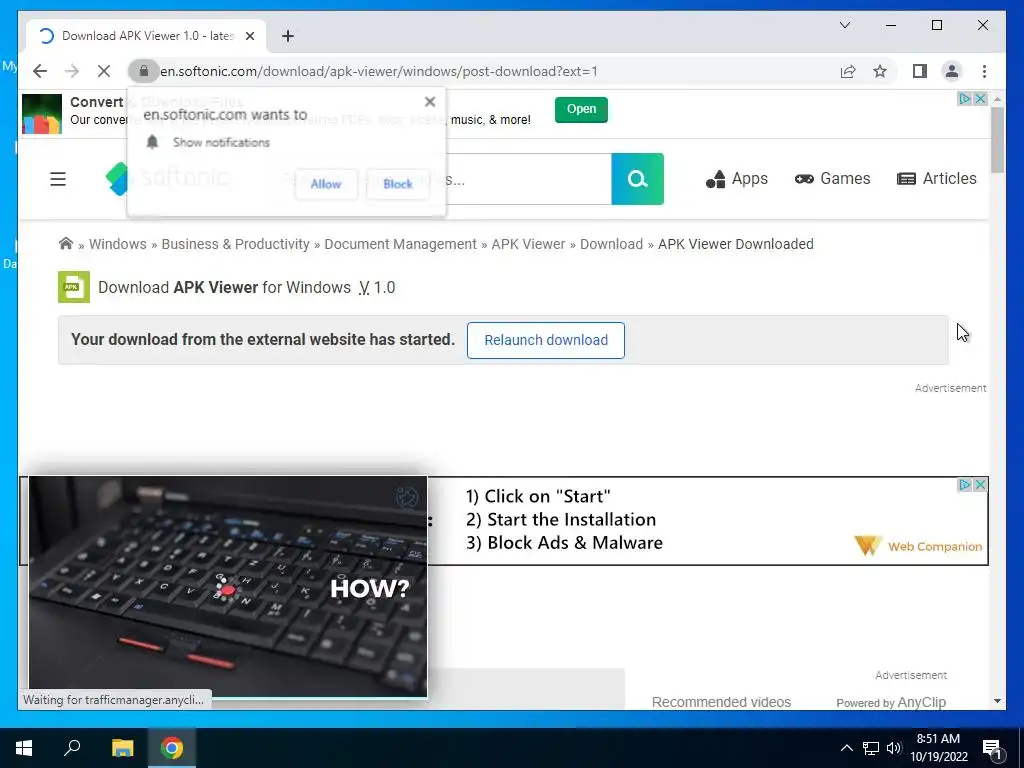Stop loading the page with X button
Viewport: 1024px width, 768px height.
(104, 71)
